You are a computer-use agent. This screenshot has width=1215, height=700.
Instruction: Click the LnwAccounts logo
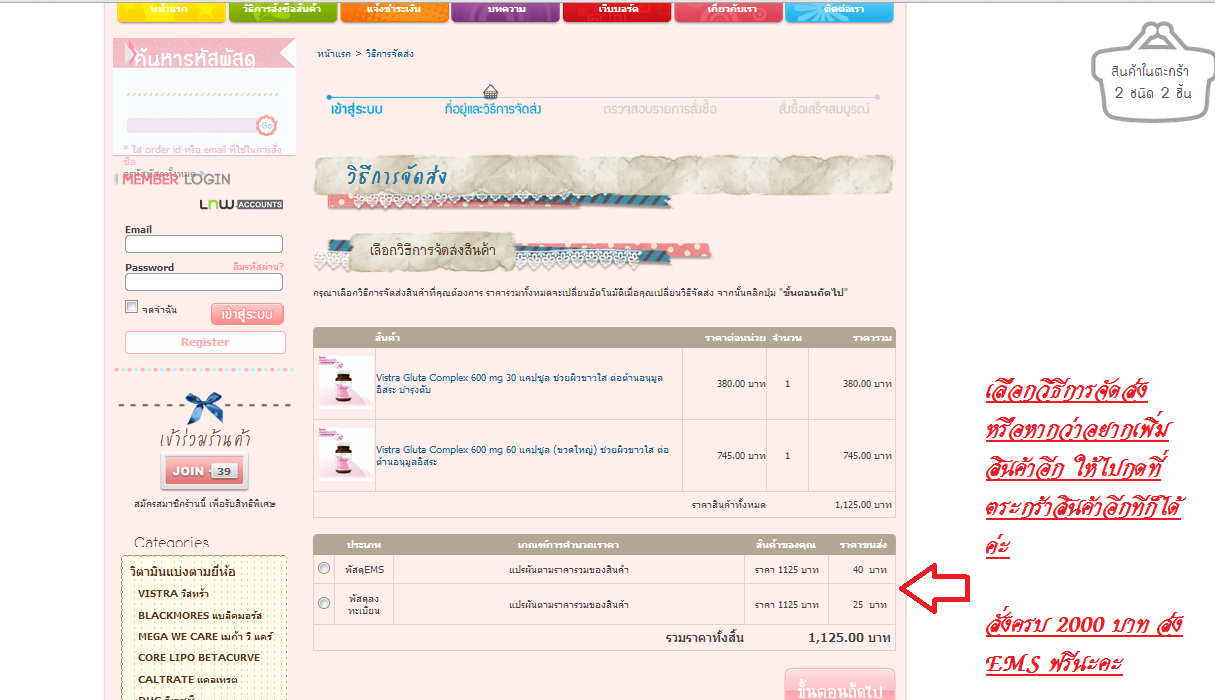coord(241,204)
